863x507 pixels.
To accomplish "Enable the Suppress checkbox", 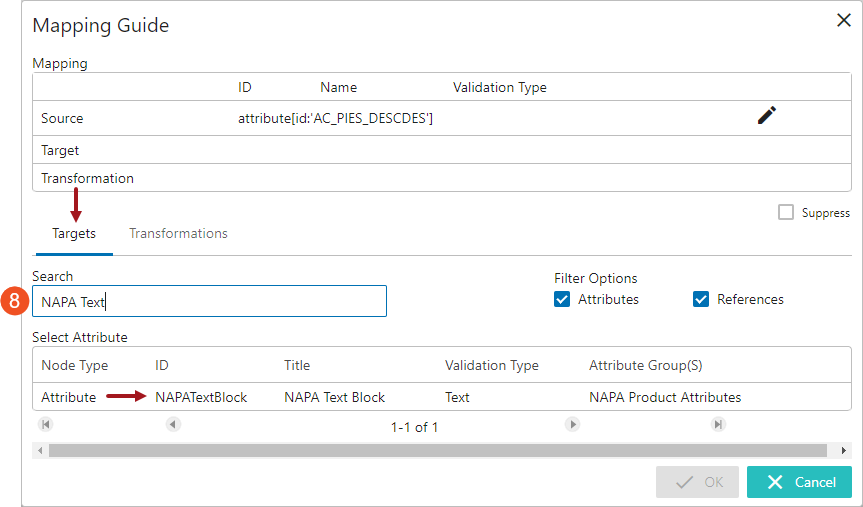I will (x=786, y=212).
